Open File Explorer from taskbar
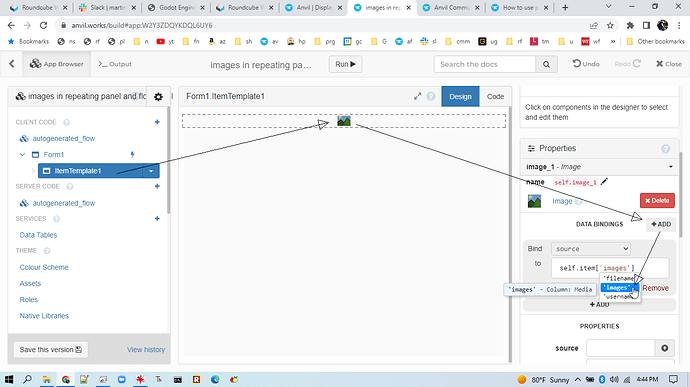Image resolution: width=690 pixels, height=387 pixels. pyautogui.click(x=47, y=379)
